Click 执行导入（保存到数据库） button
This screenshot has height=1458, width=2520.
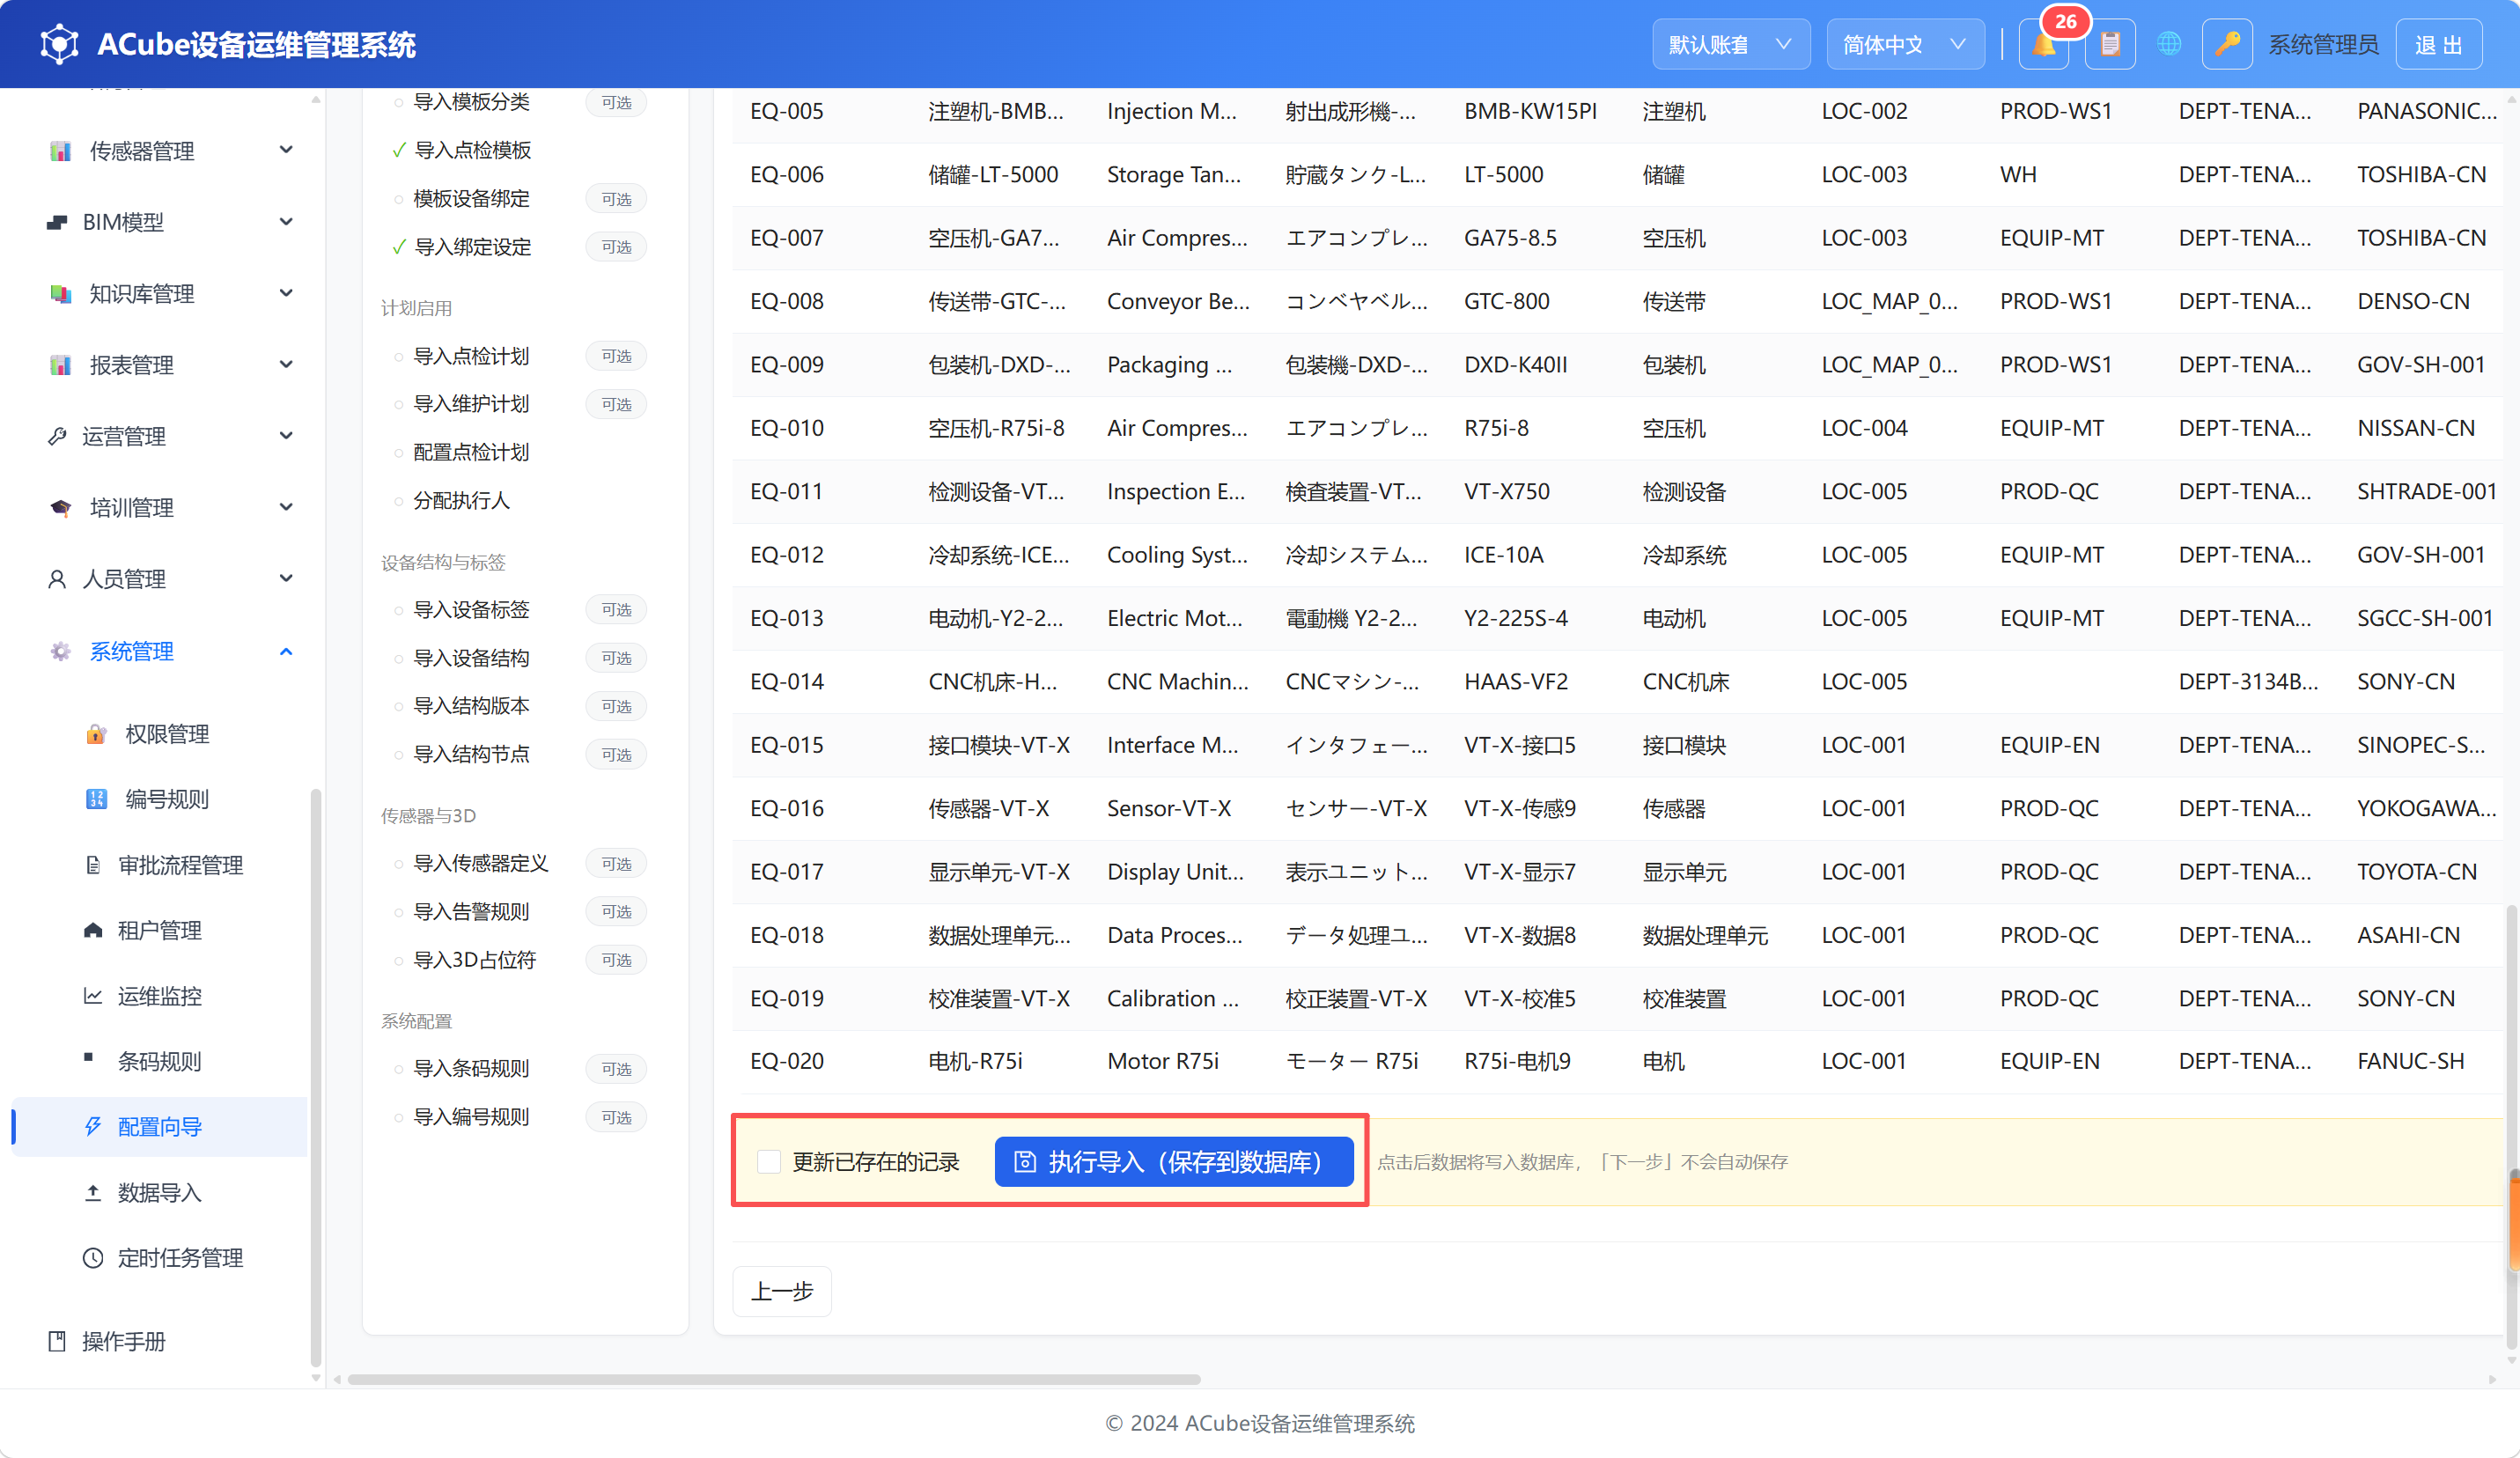pyautogui.click(x=1174, y=1162)
